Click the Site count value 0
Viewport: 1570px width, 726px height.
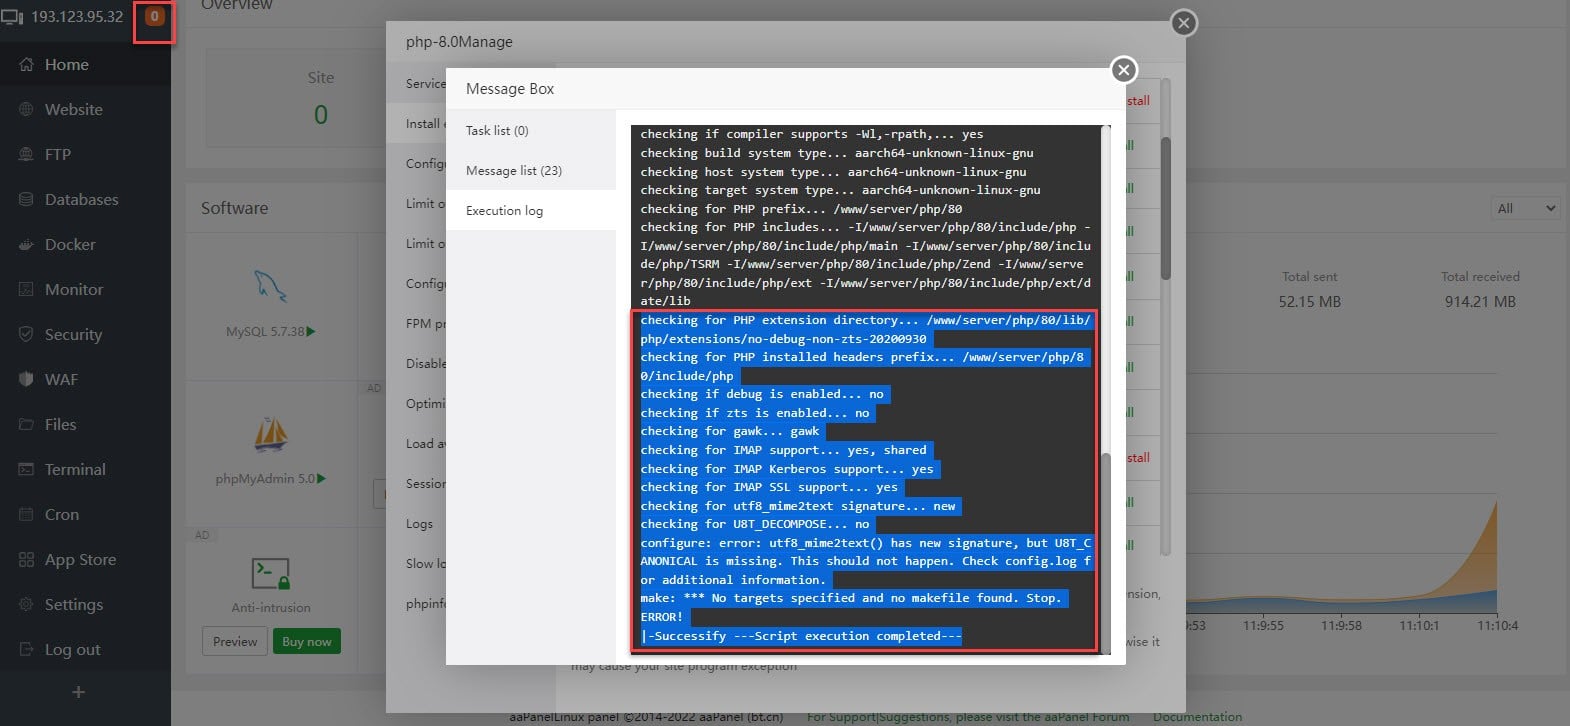[x=321, y=115]
